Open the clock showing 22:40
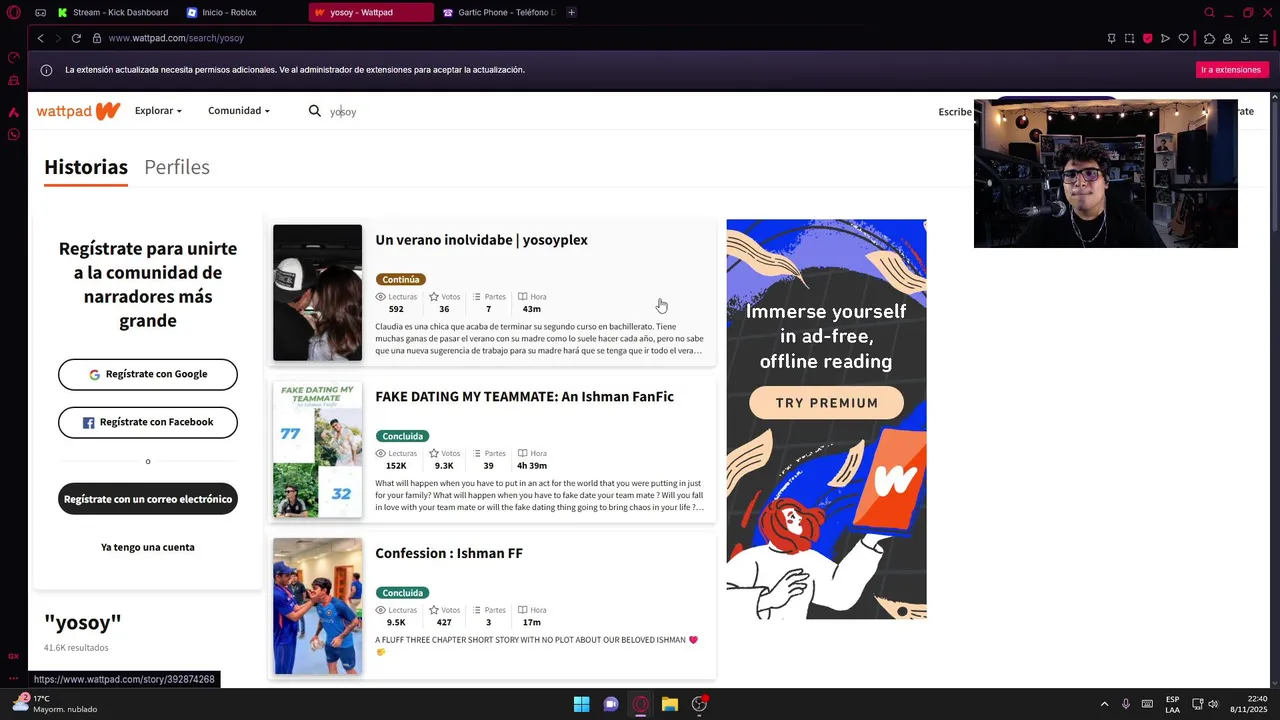 (x=1249, y=704)
